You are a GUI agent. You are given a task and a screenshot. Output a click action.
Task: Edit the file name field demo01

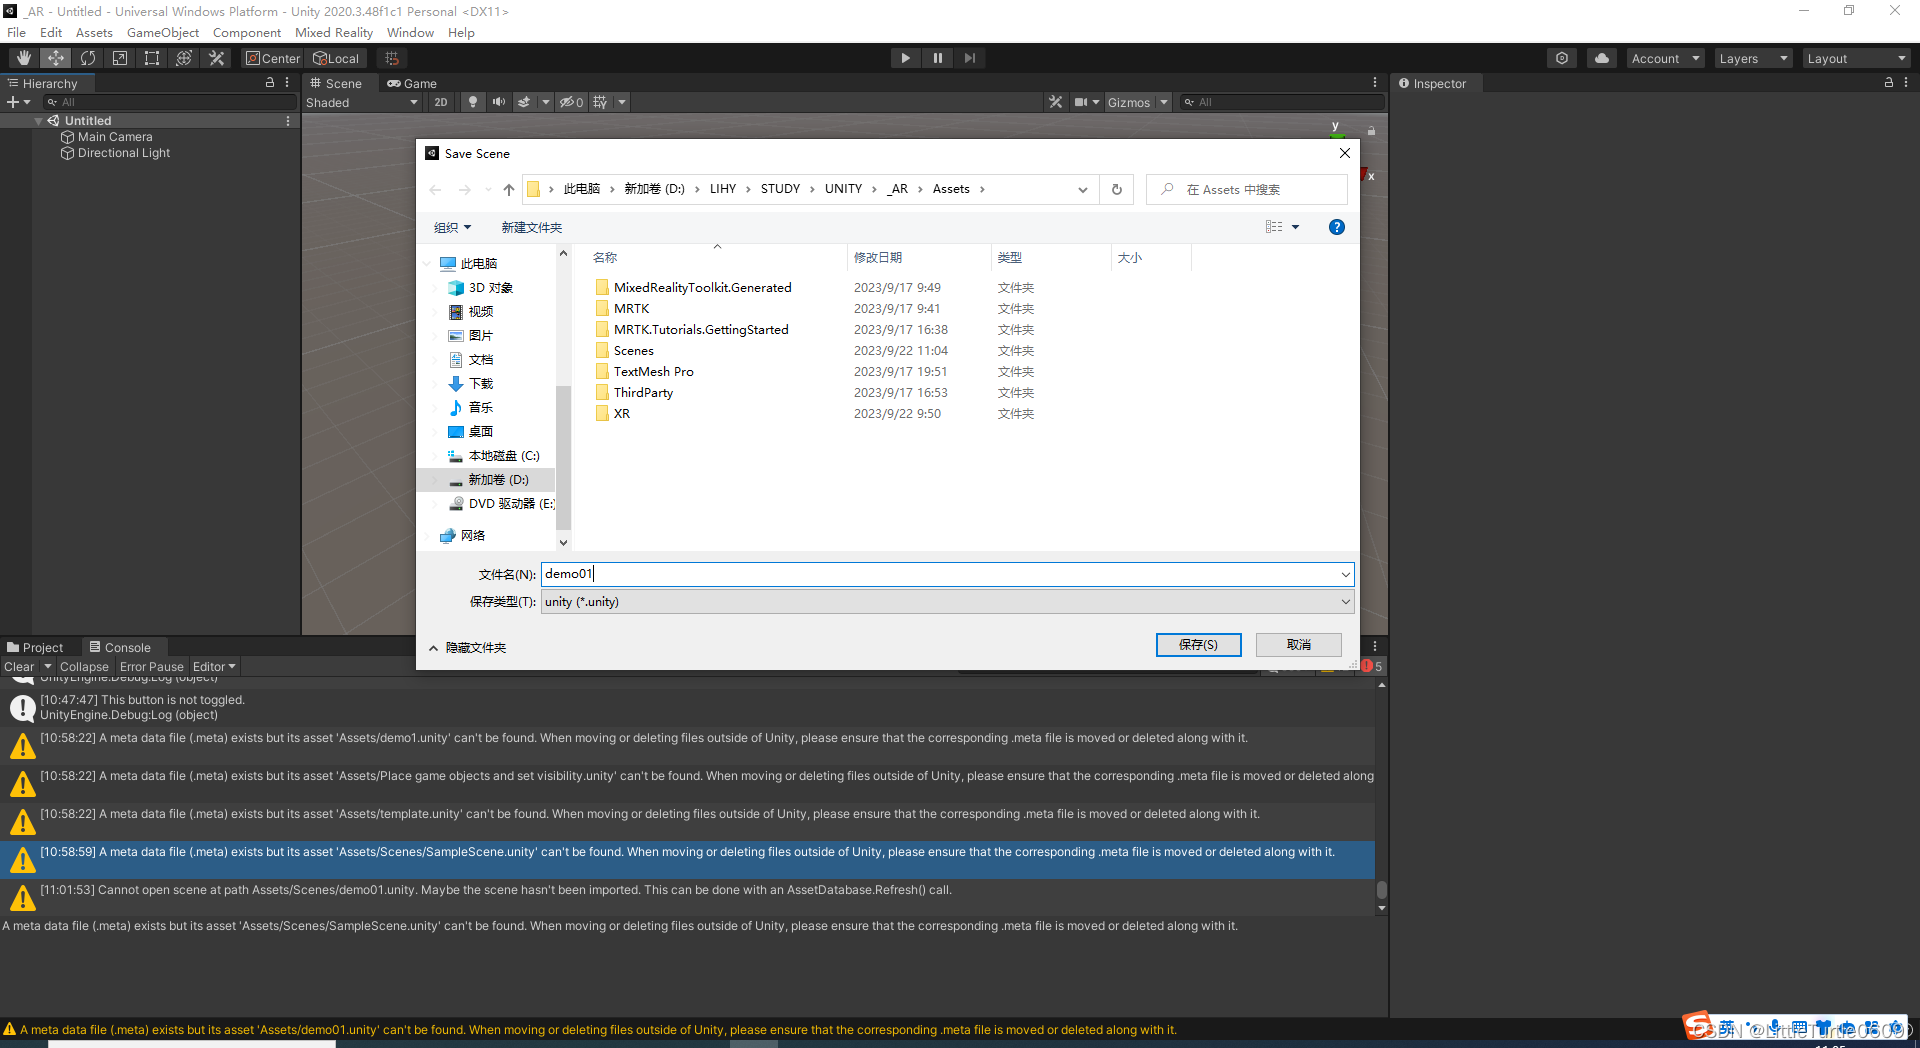coord(940,574)
